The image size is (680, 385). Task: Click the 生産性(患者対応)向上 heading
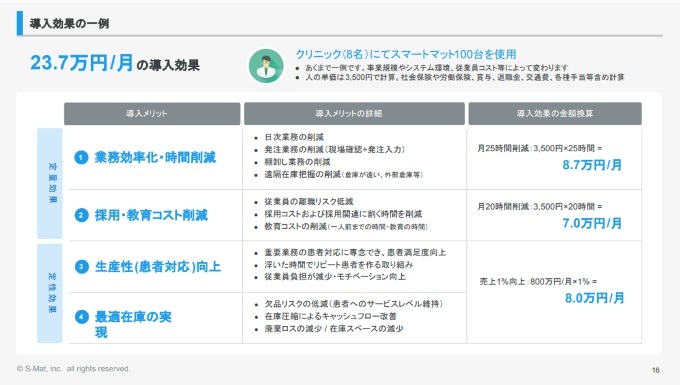[157, 267]
